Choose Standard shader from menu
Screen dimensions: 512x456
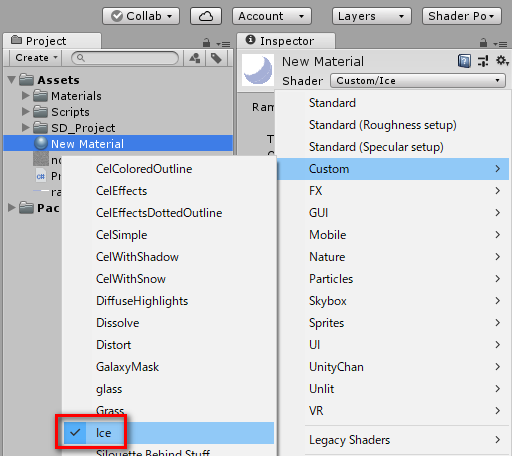pos(393,103)
